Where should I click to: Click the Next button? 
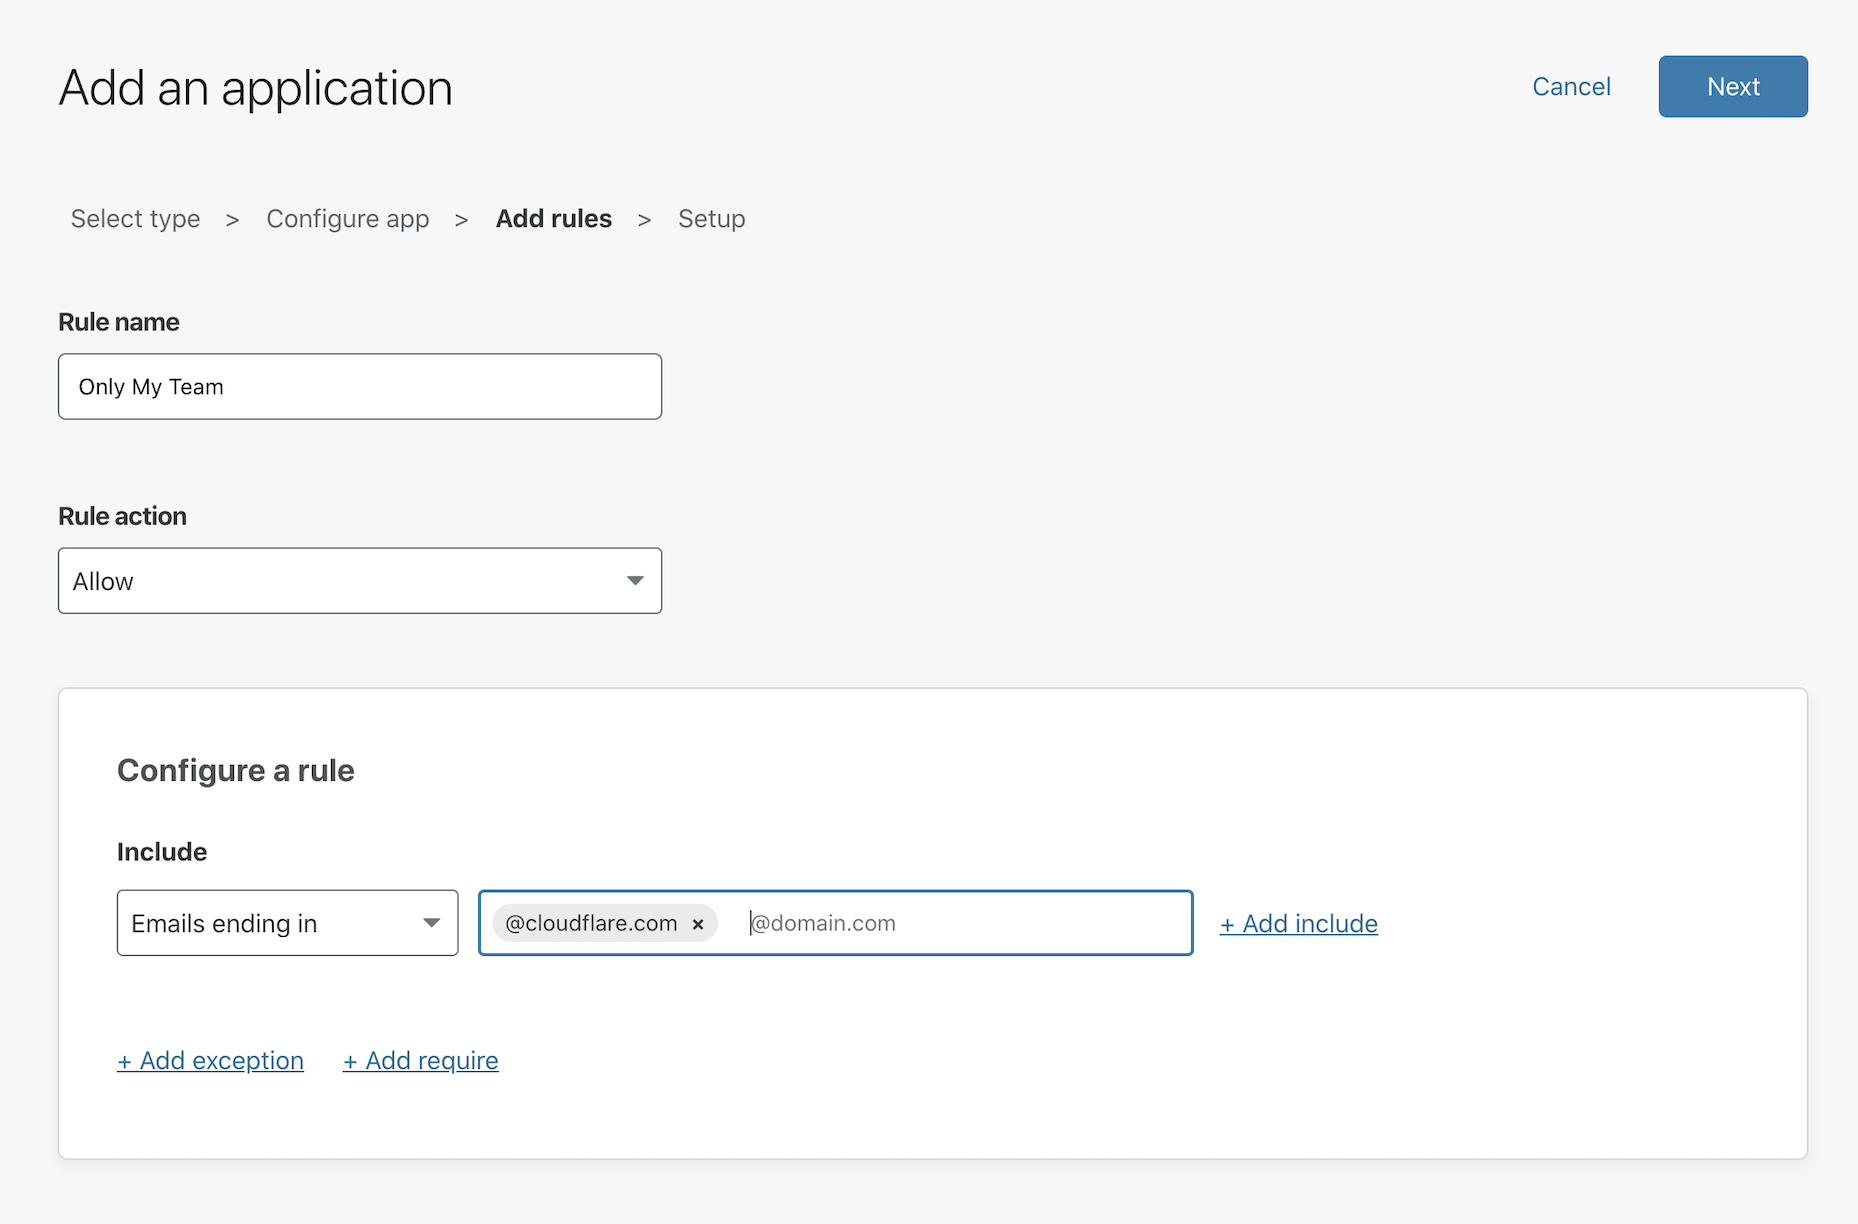(1732, 86)
